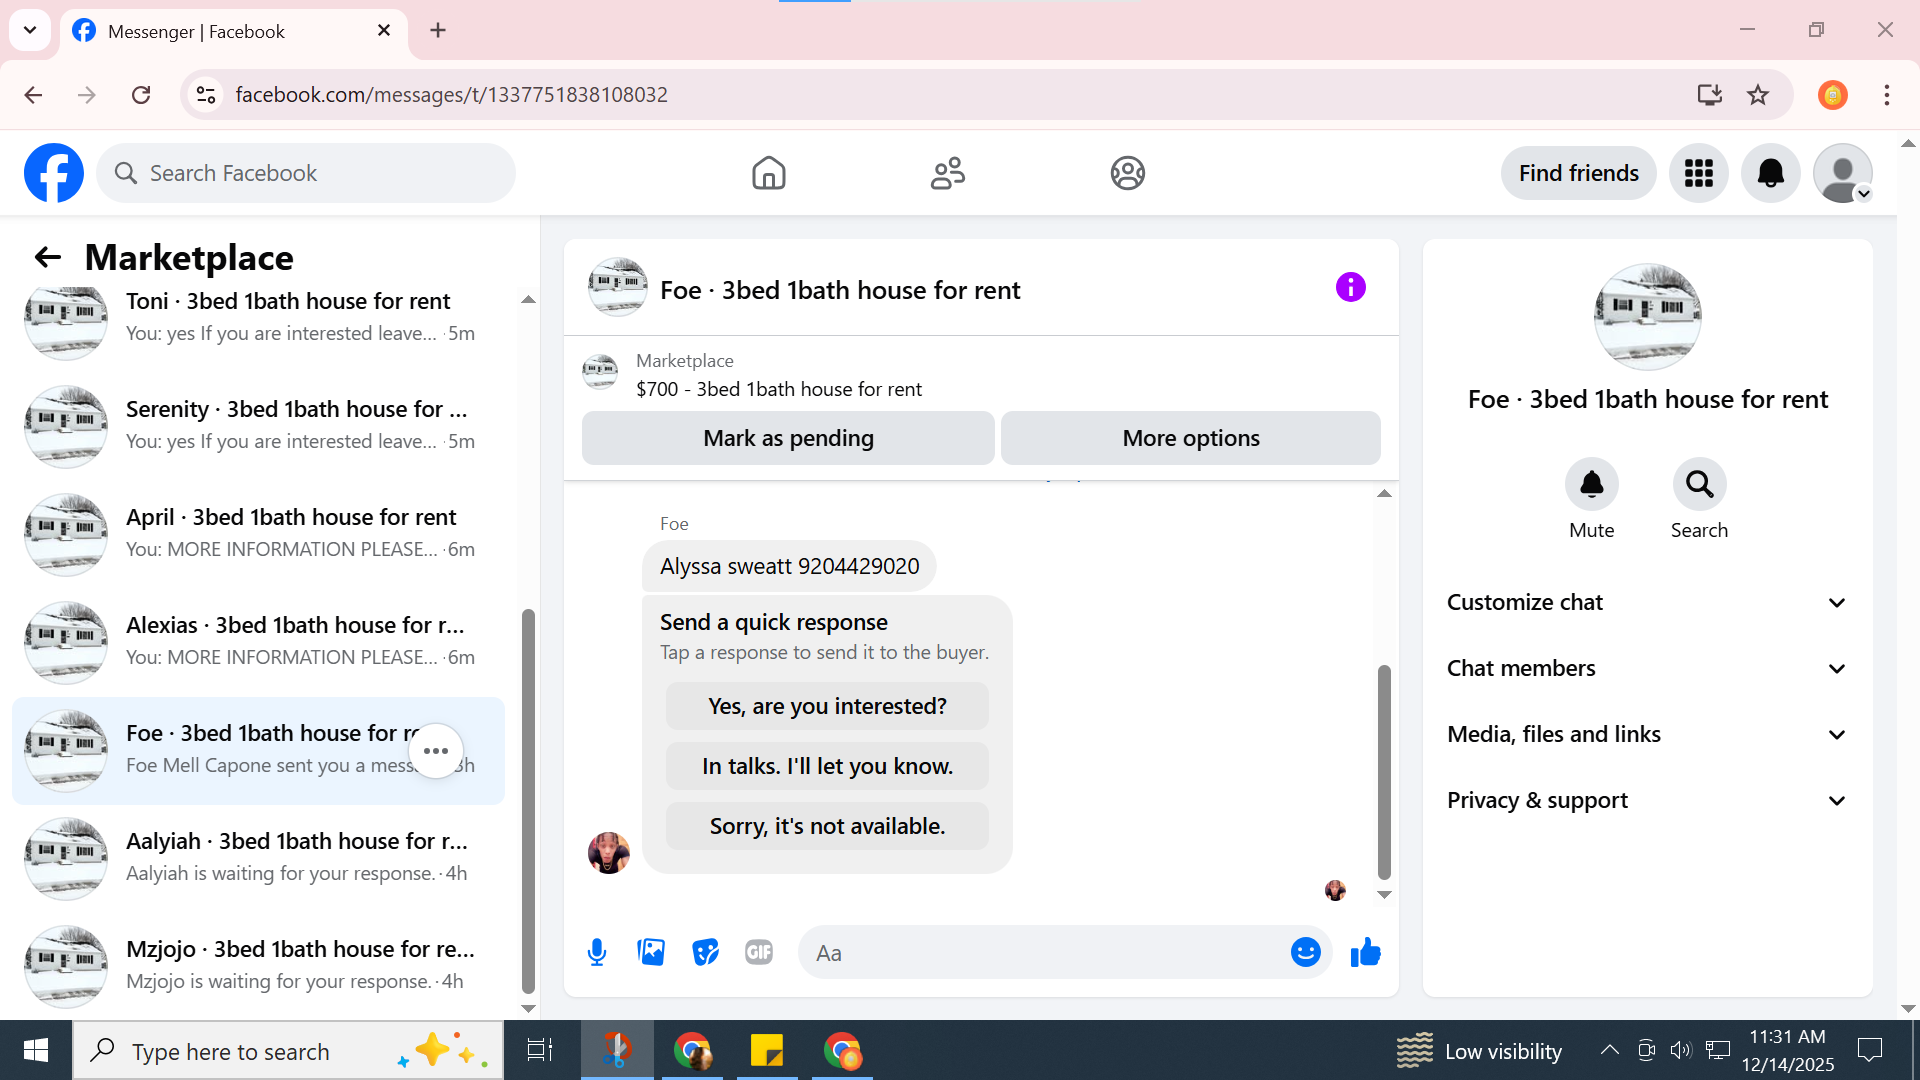This screenshot has width=1920, height=1080.
Task: Open the Friends icon in top navigation
Action: [948, 173]
